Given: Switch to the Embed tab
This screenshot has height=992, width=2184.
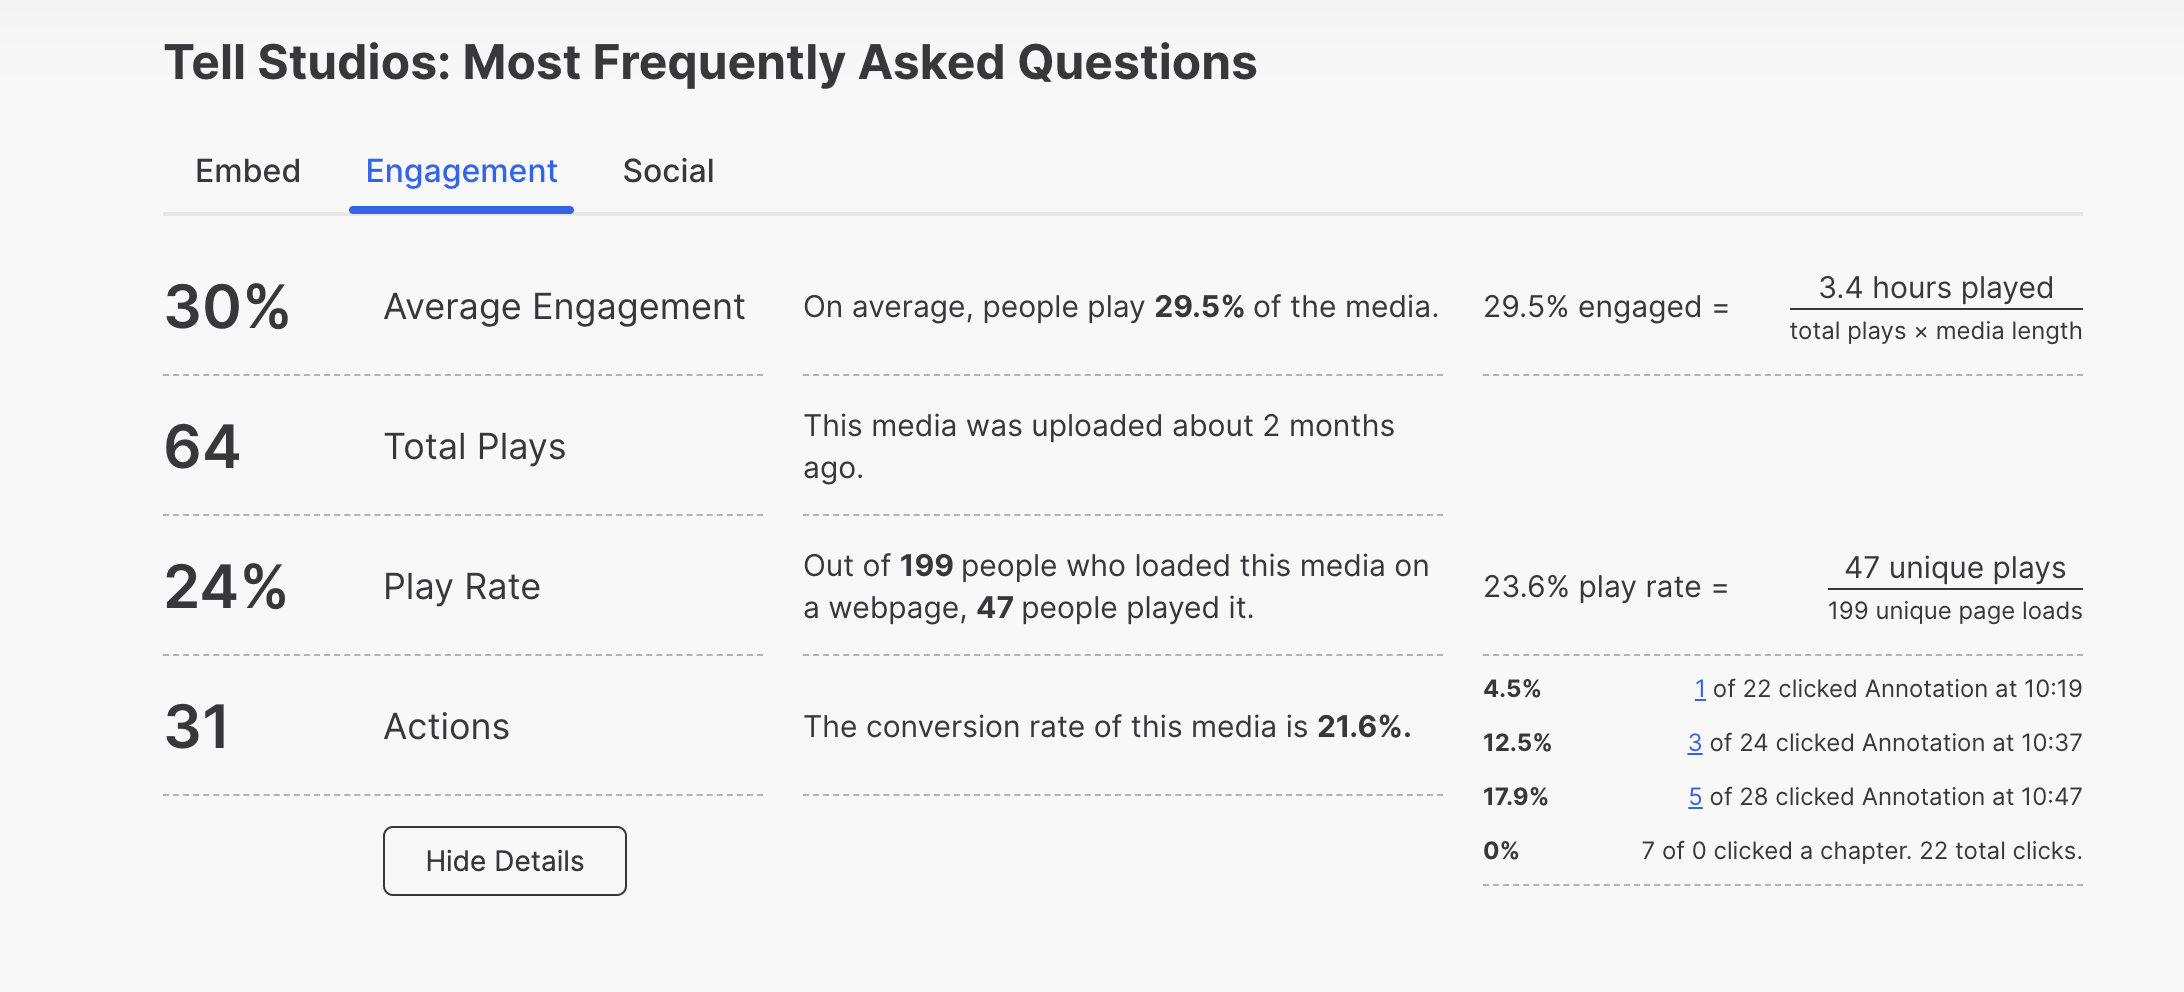Looking at the screenshot, I should pos(247,171).
